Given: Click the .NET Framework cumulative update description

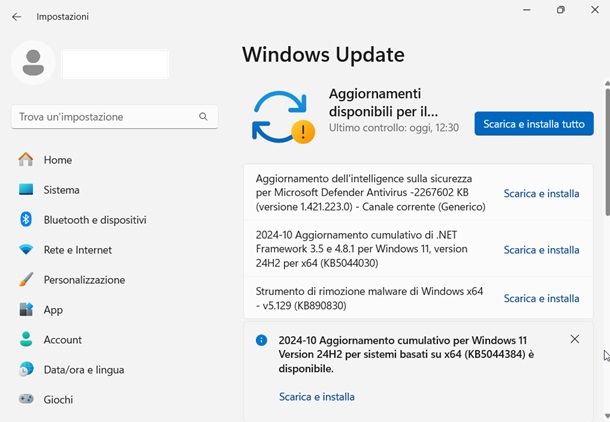Looking at the screenshot, I should 361,249.
